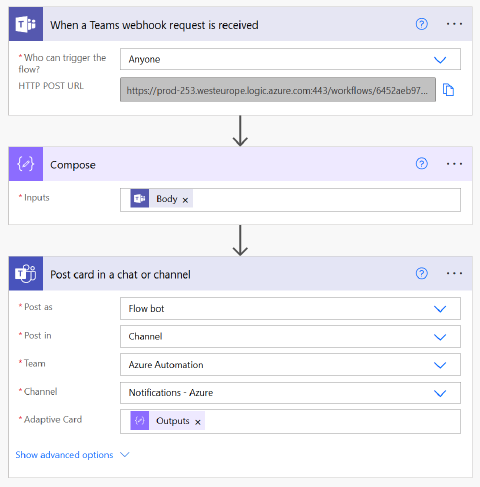Open help for the Compose action

pos(422,164)
